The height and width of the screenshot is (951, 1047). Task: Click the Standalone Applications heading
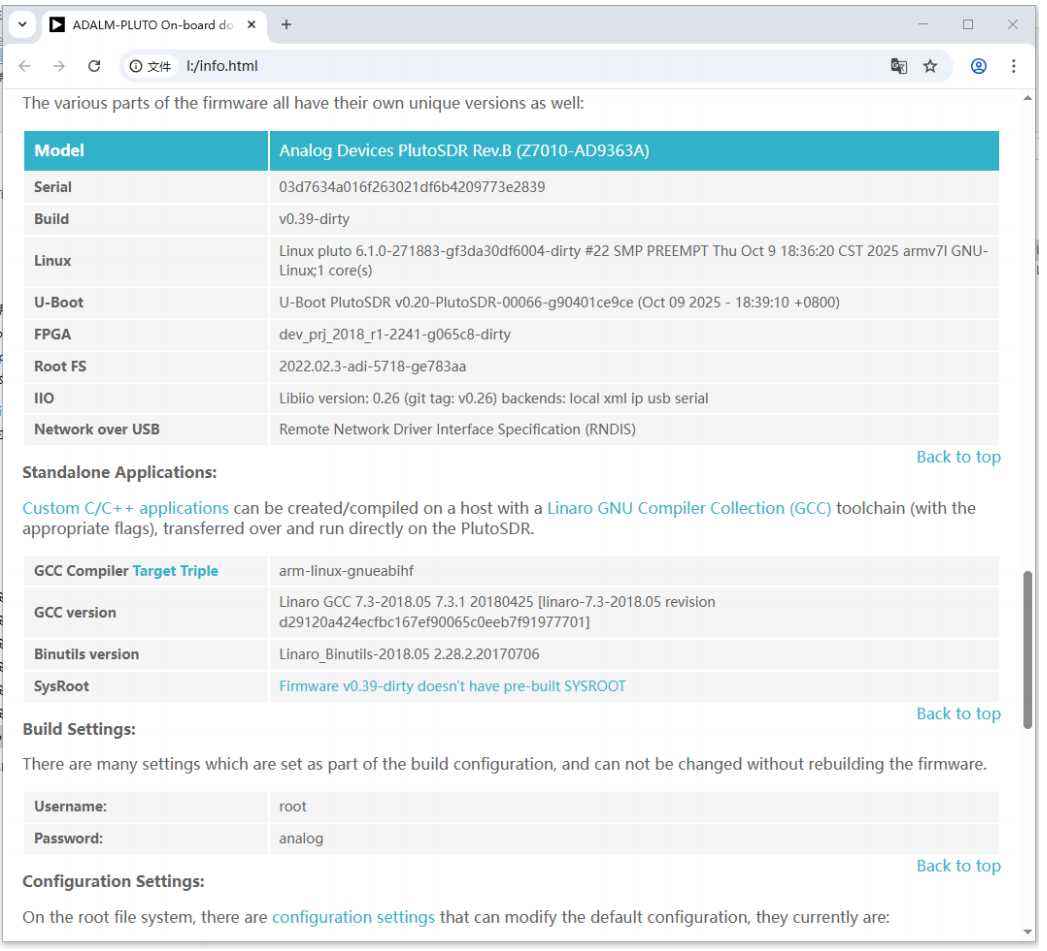pyautogui.click(x=120, y=473)
